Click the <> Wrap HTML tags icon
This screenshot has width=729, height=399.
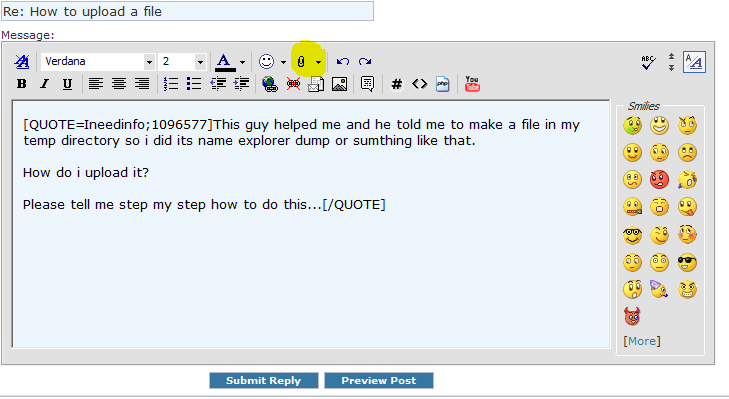[x=419, y=84]
